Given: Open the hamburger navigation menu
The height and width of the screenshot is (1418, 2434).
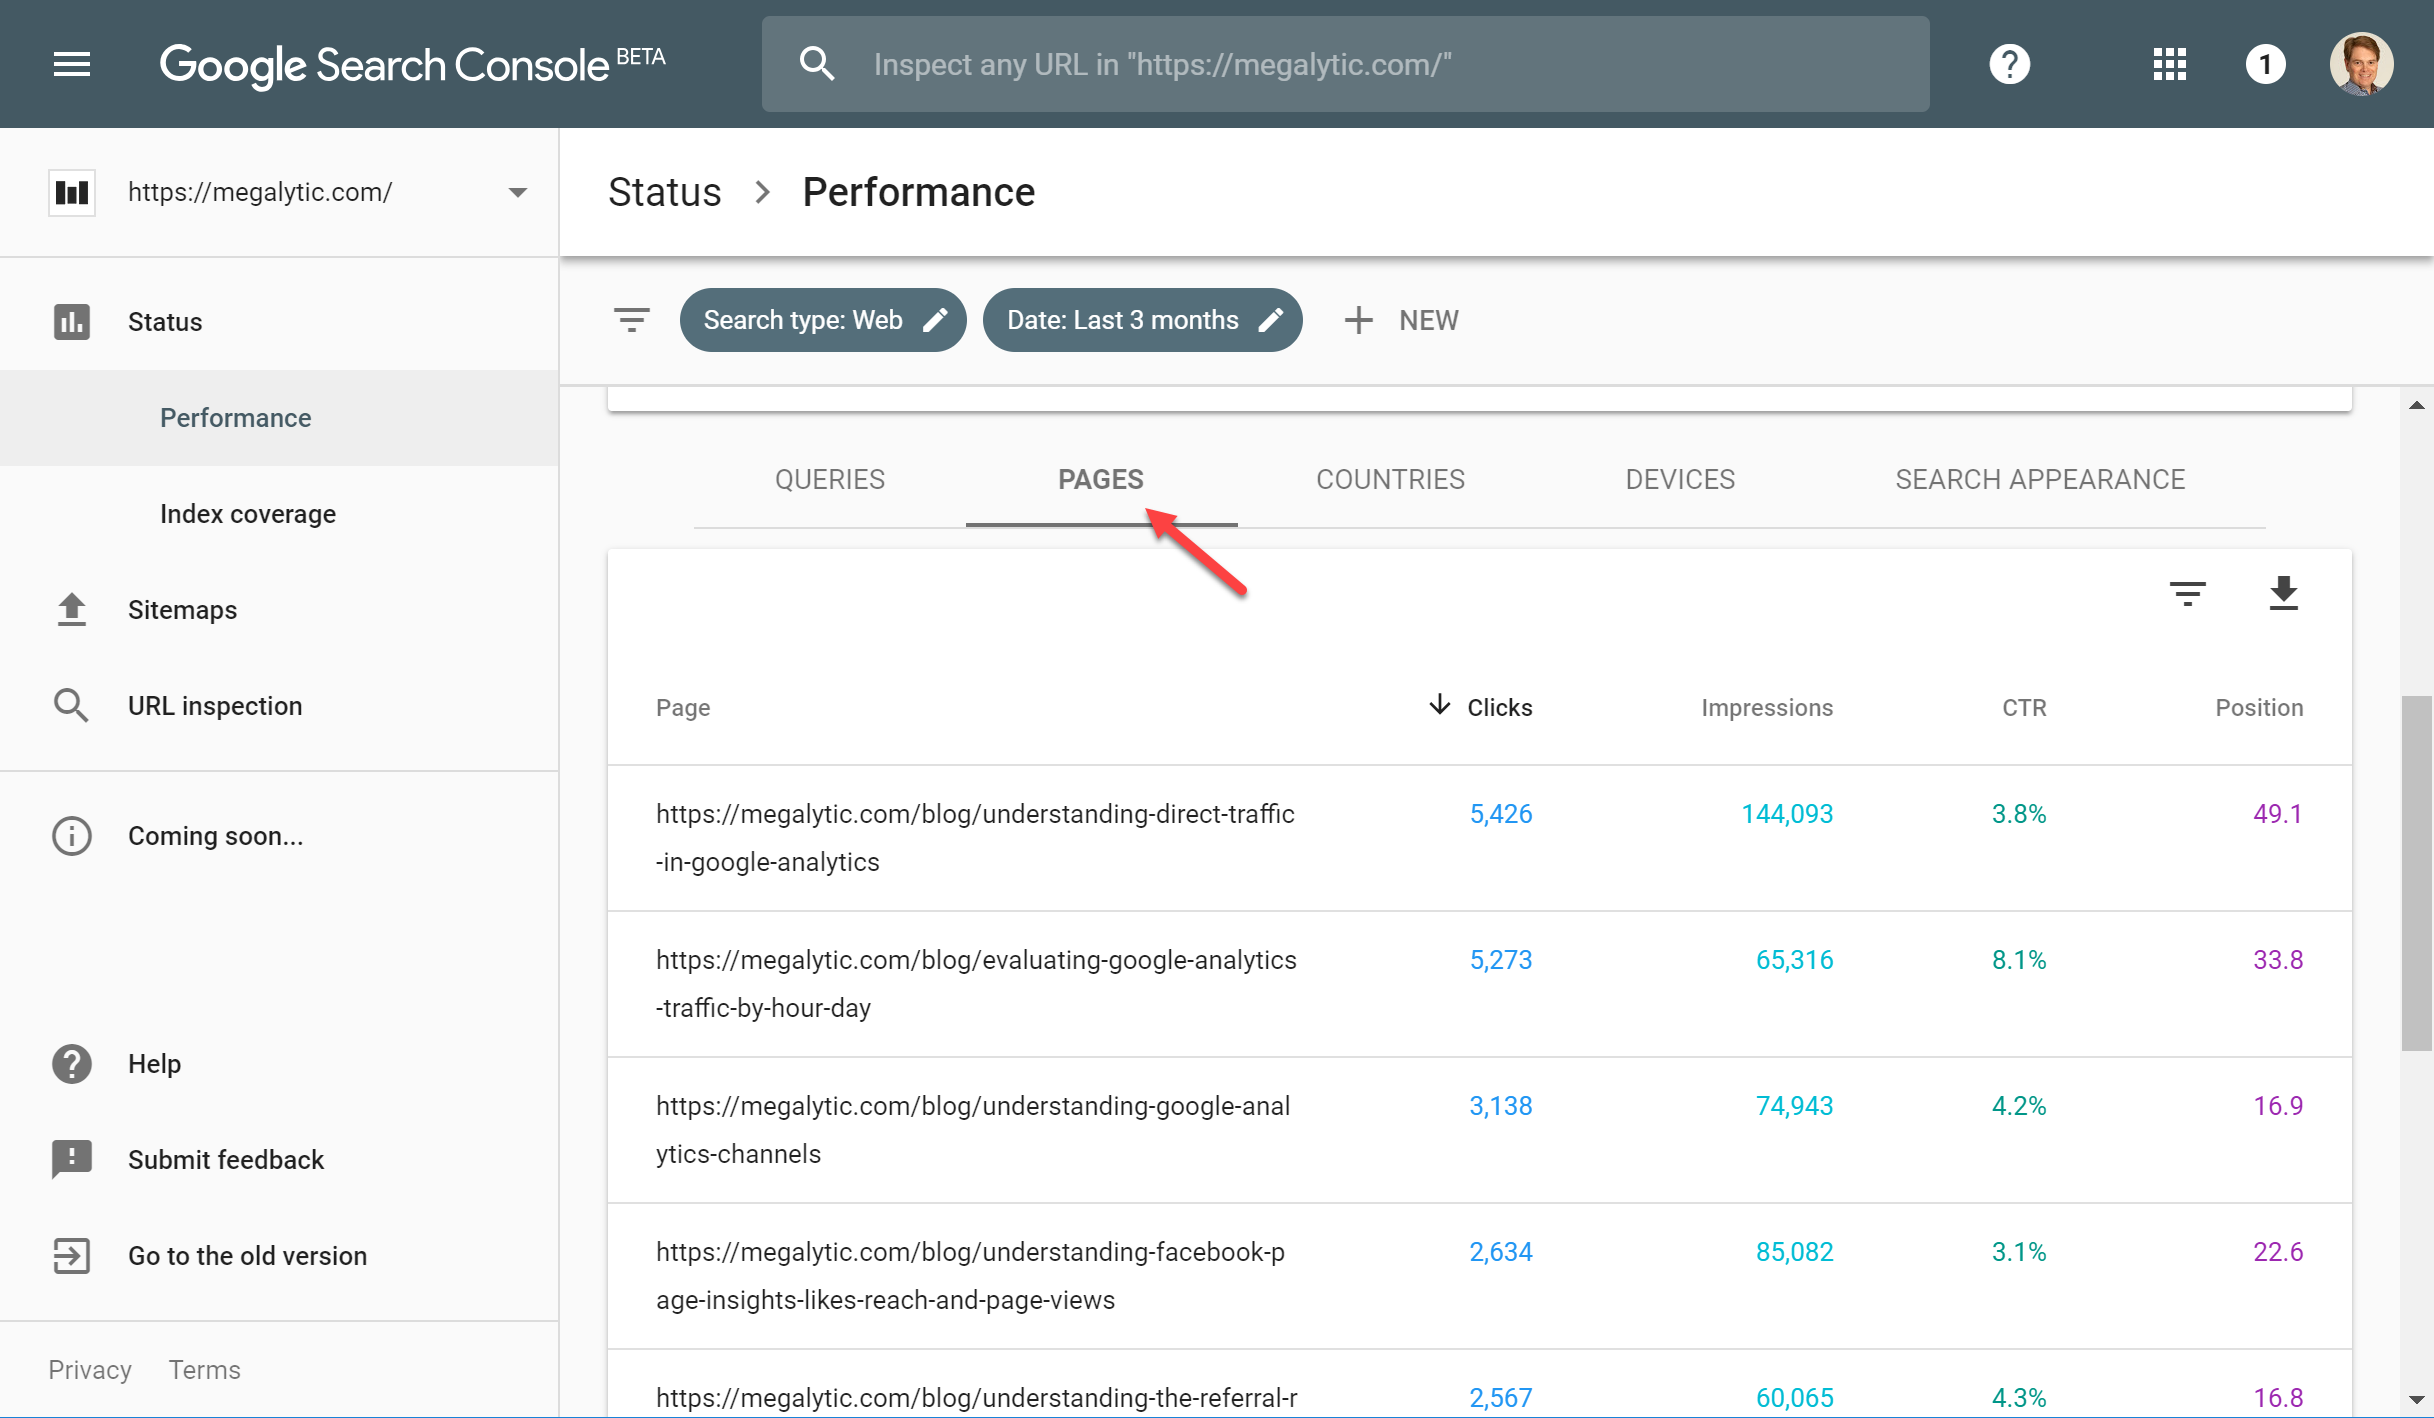Looking at the screenshot, I should pos(72,64).
